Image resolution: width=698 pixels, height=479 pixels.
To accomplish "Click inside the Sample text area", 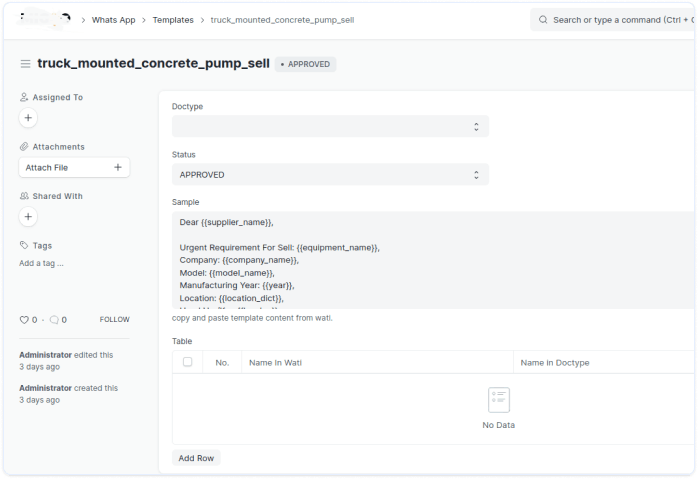I will point(430,260).
